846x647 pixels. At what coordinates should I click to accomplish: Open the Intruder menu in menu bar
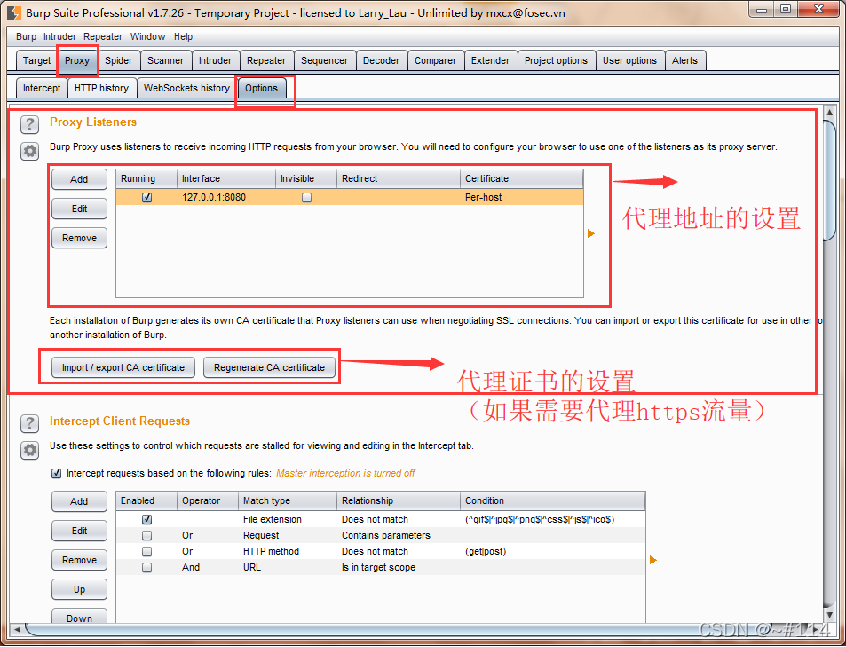59,37
